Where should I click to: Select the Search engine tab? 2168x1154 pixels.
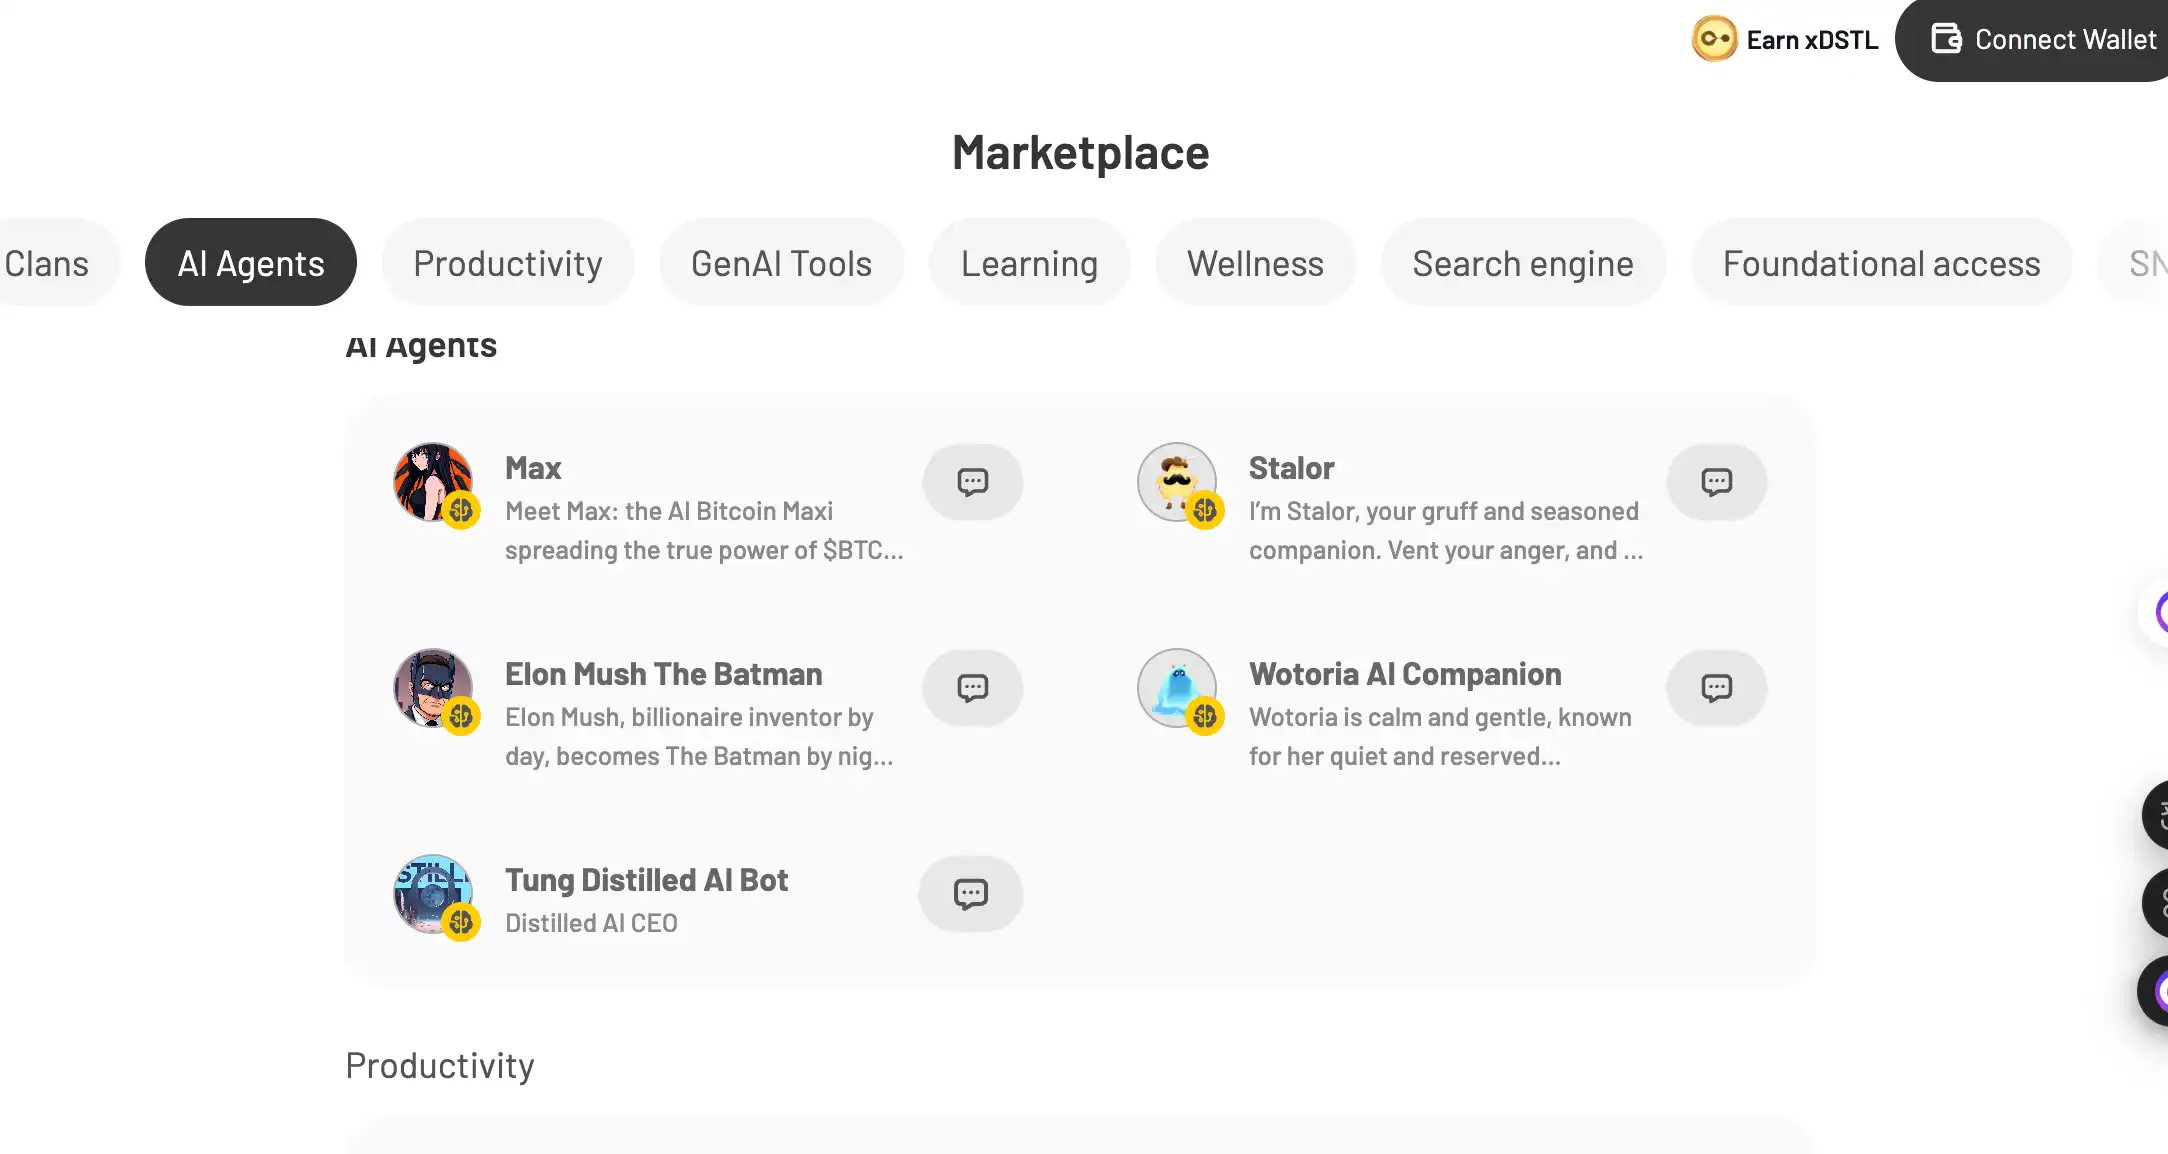click(x=1522, y=263)
